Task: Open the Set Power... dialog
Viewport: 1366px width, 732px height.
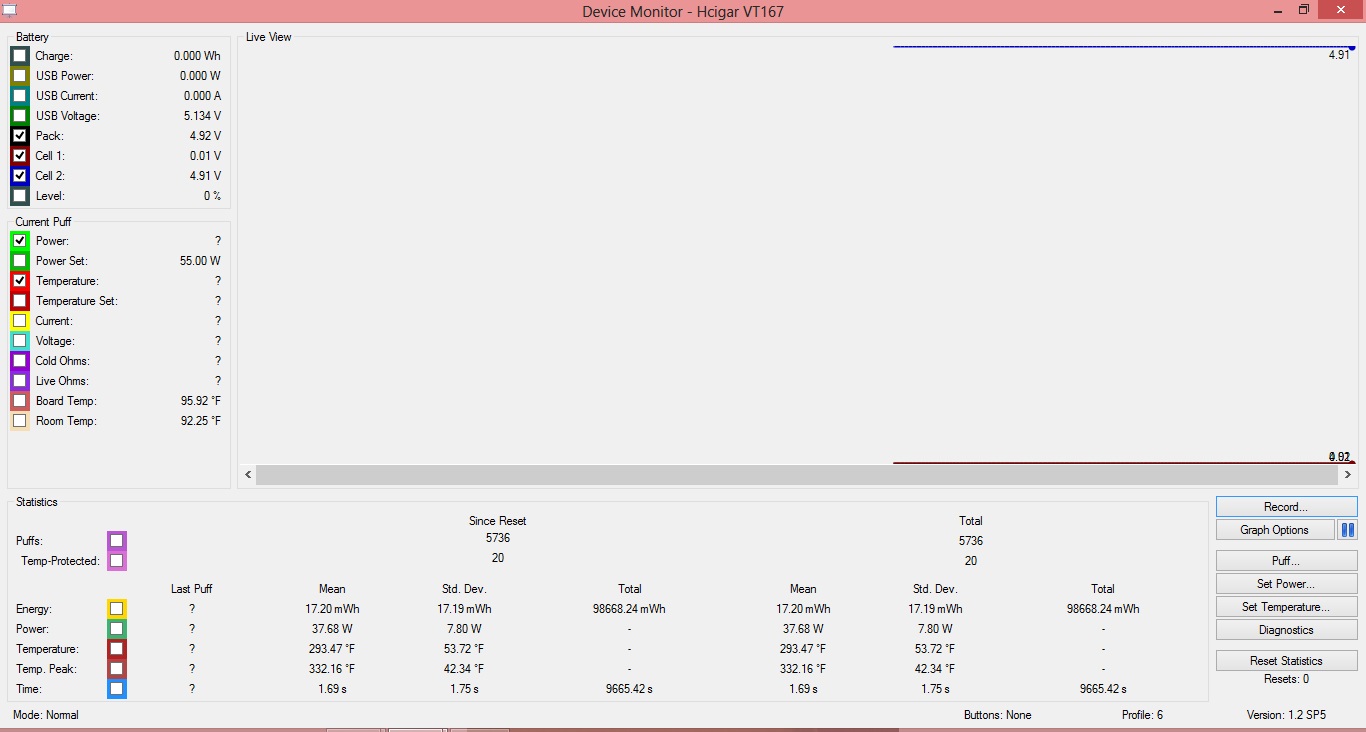Action: pos(1286,584)
